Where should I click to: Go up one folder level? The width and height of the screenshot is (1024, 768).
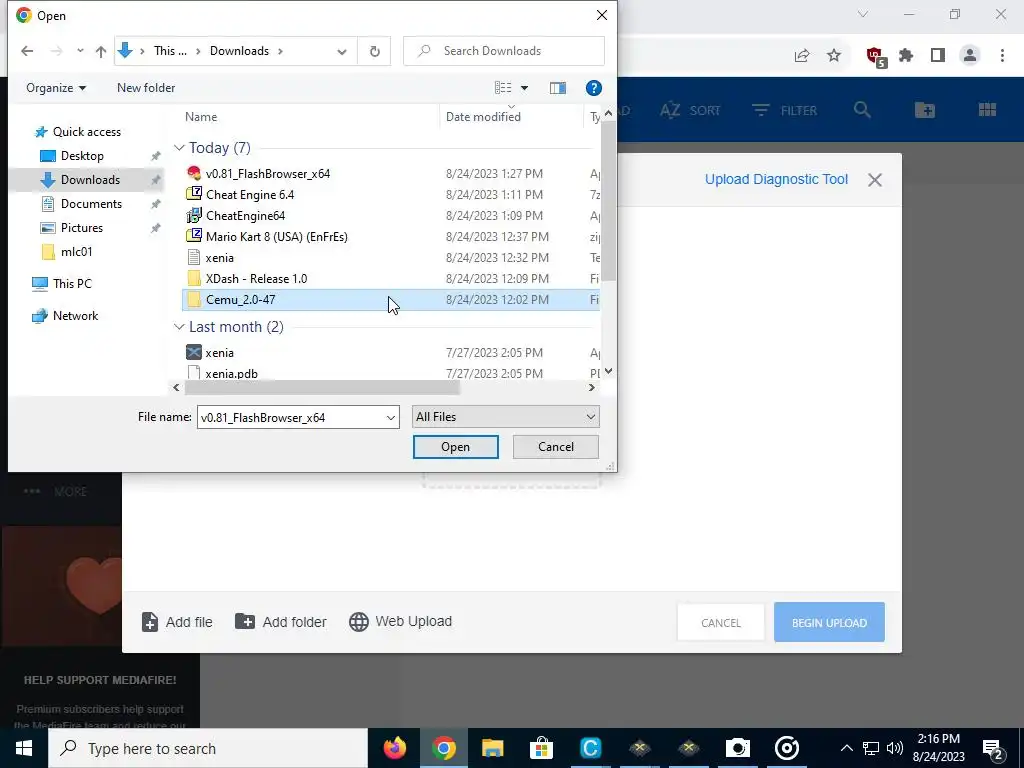click(101, 51)
